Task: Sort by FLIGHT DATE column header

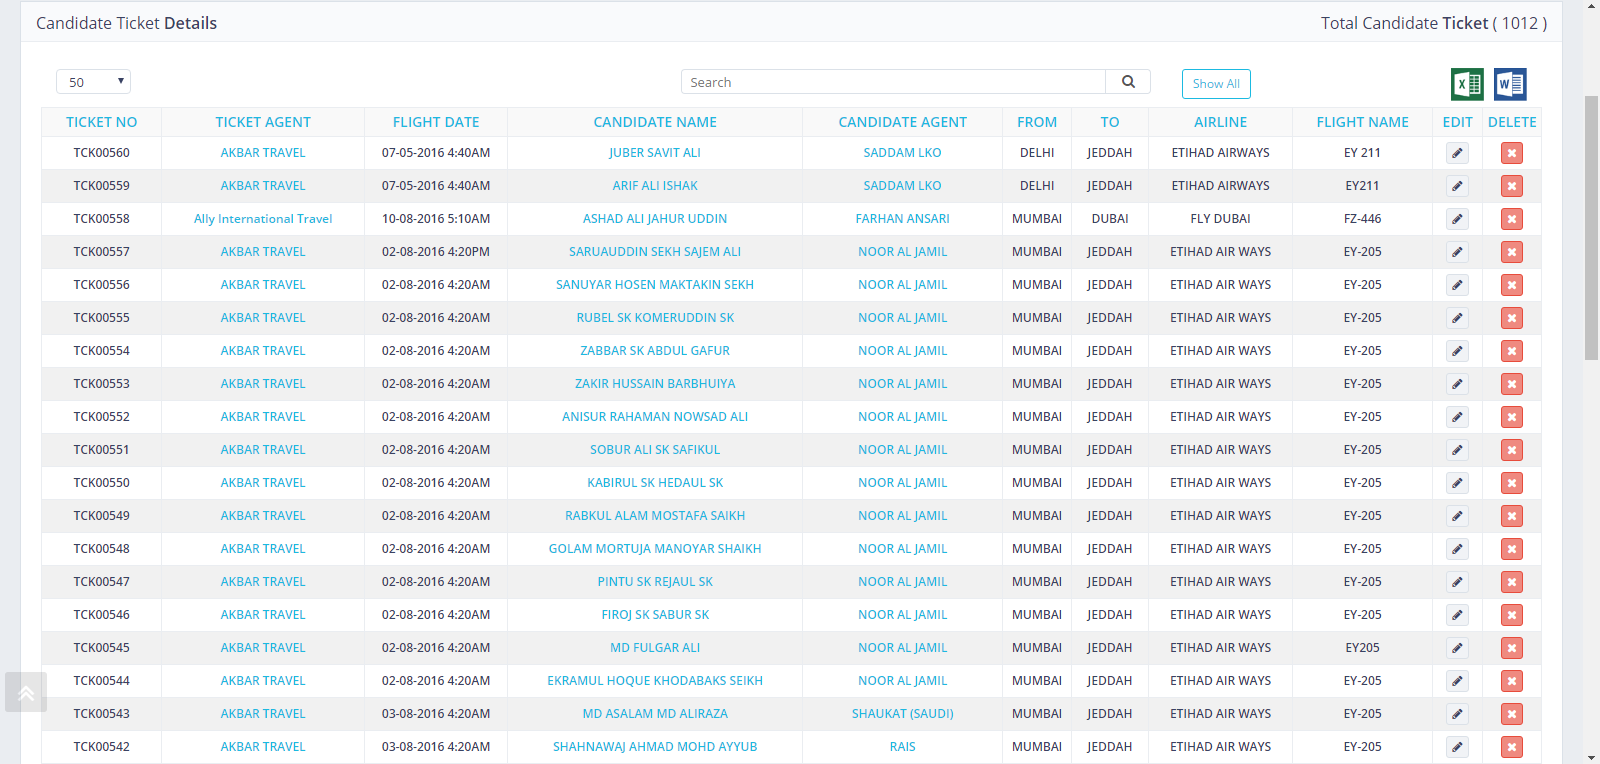Action: [x=436, y=122]
